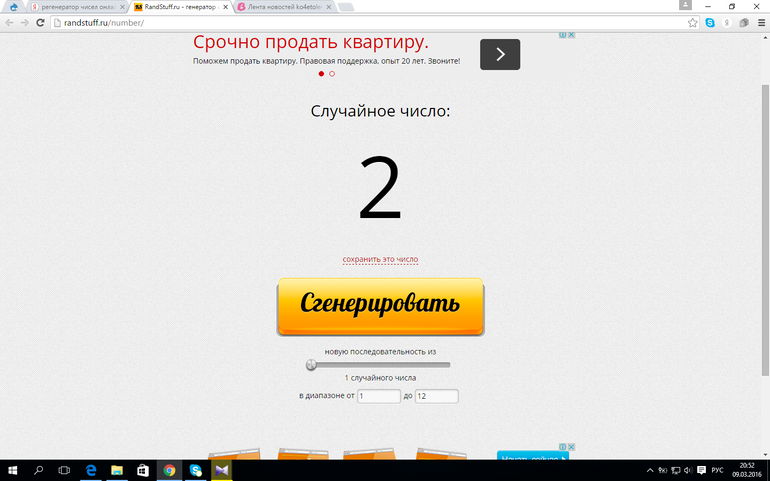Click the taskbar search magnifier icon
The image size is (770, 481).
39,470
